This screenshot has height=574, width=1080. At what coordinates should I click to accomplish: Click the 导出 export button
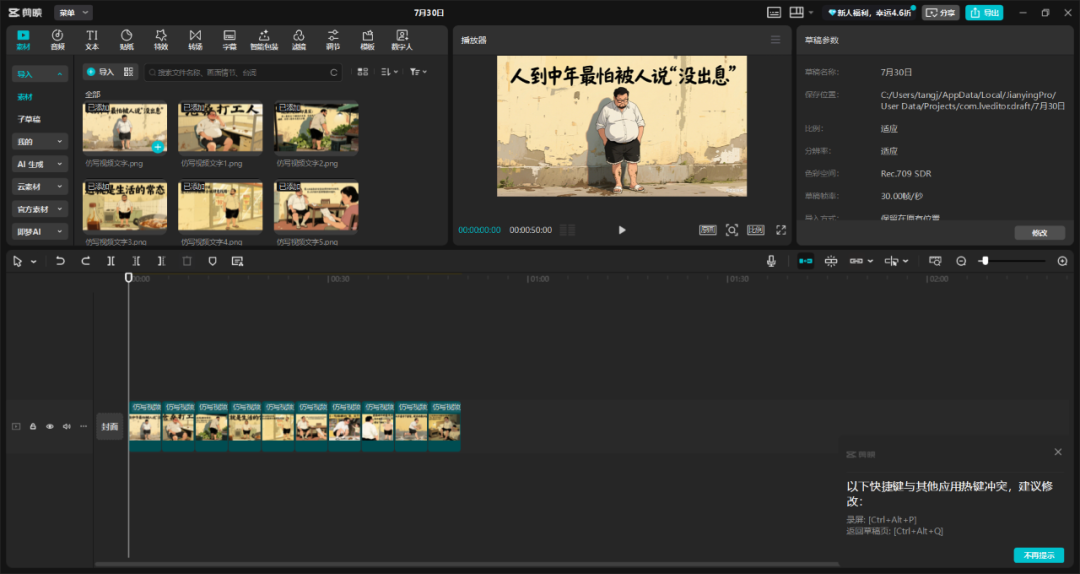point(984,12)
